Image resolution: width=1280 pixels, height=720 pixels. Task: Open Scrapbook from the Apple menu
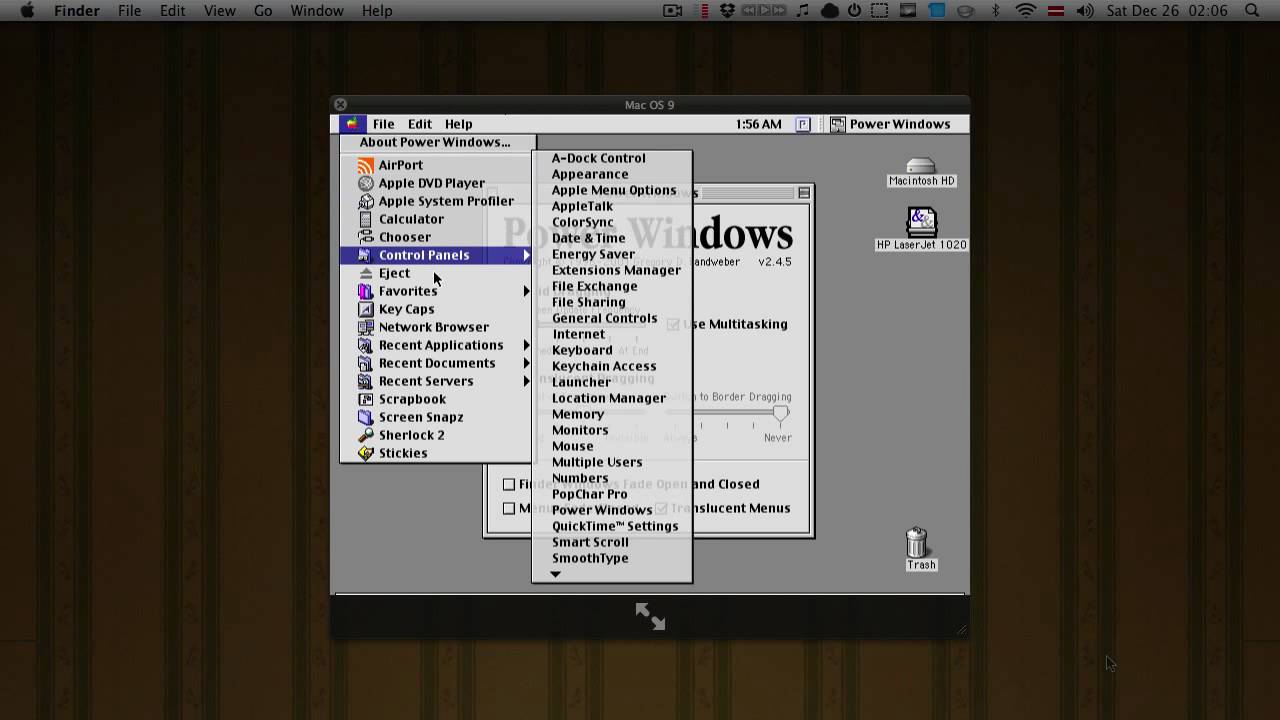click(436, 399)
